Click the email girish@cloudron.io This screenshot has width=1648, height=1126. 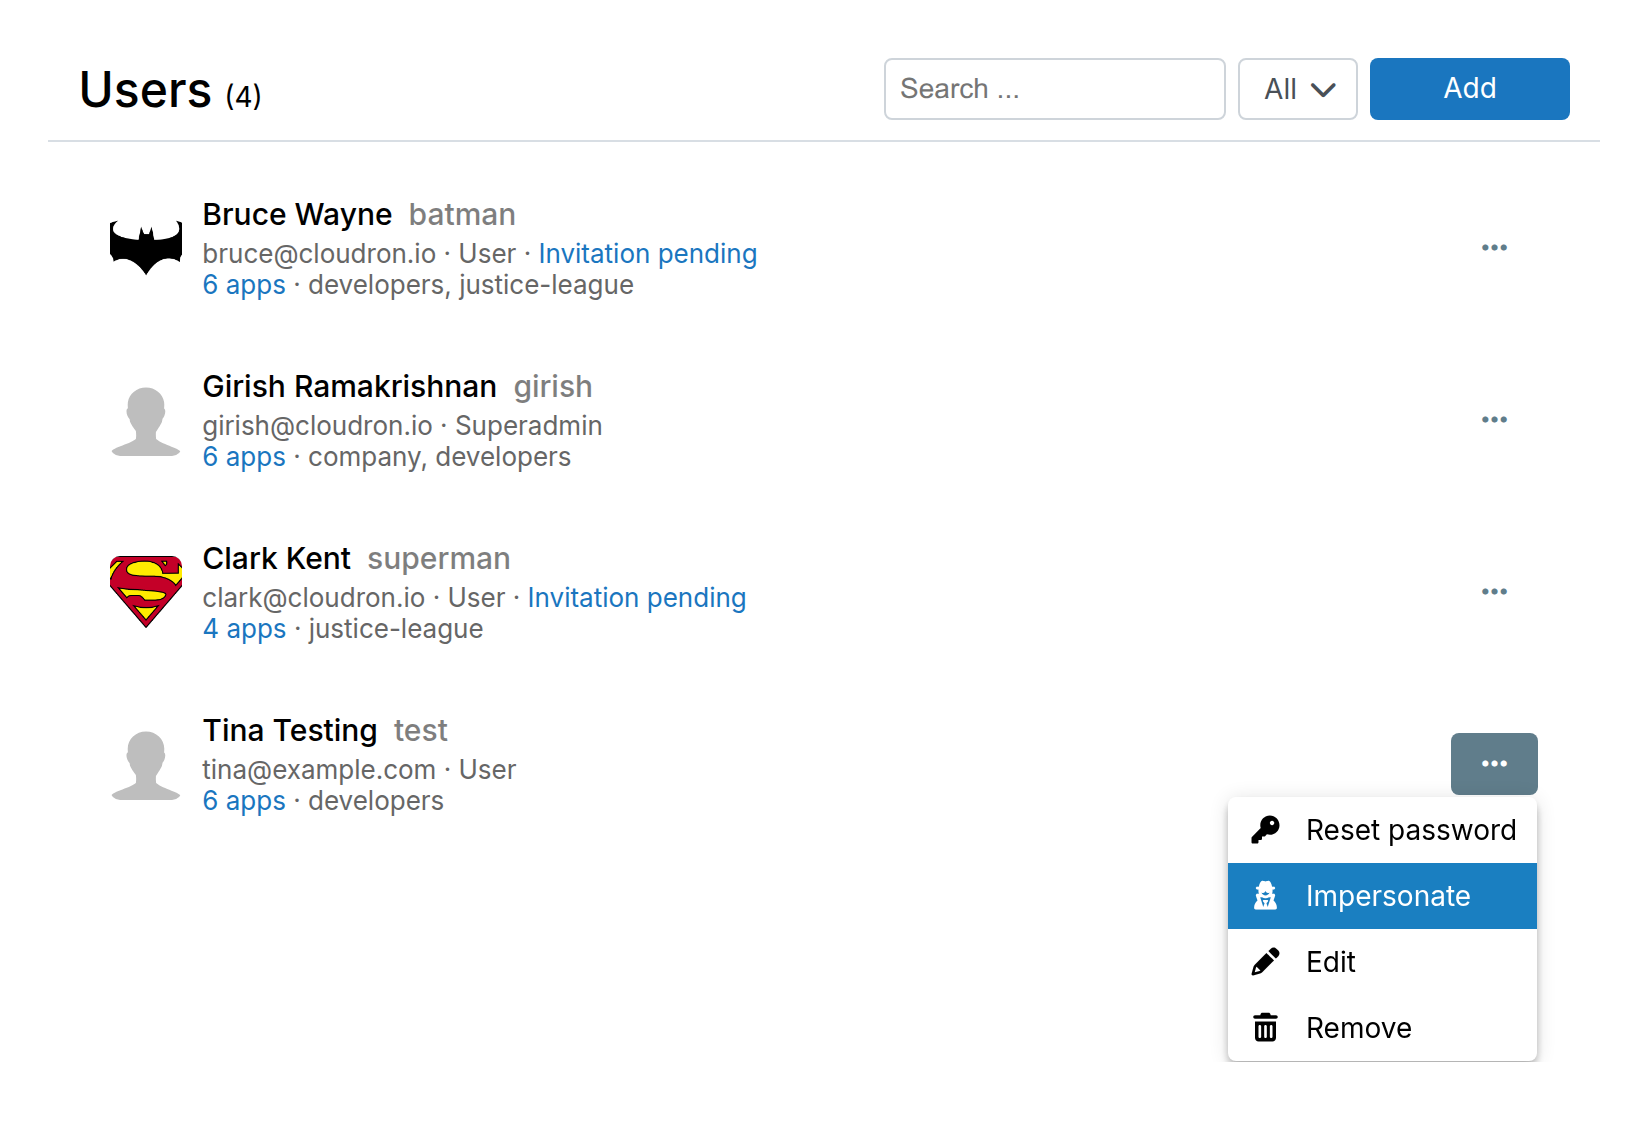coord(318,426)
